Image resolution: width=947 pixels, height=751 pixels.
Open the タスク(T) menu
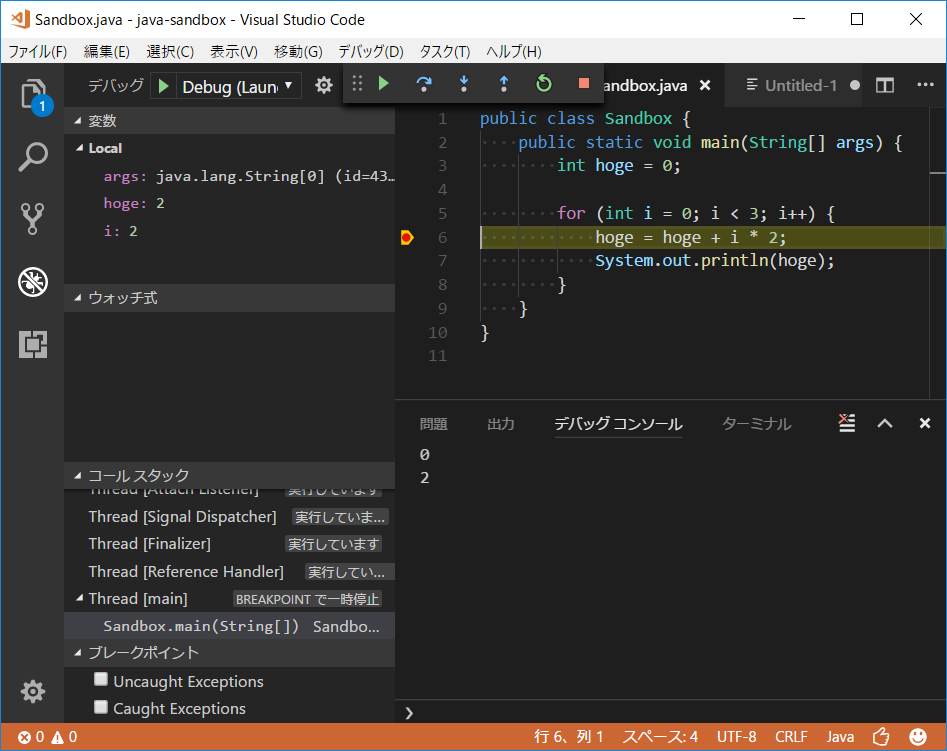click(x=445, y=51)
